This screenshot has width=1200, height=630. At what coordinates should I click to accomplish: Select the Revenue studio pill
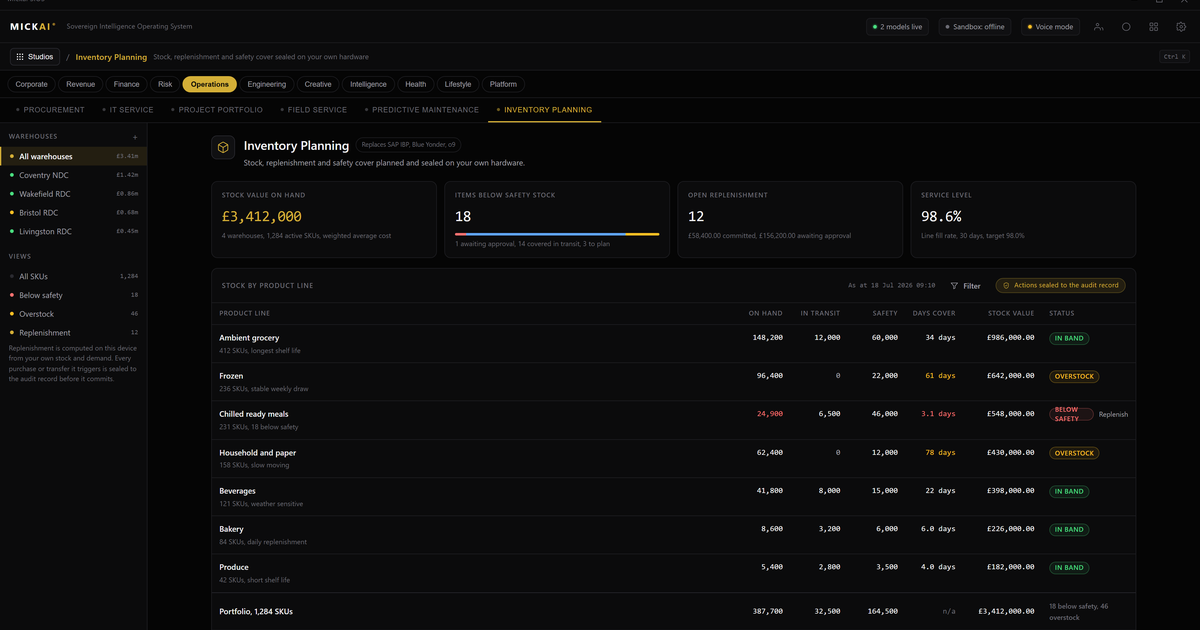tap(81, 84)
